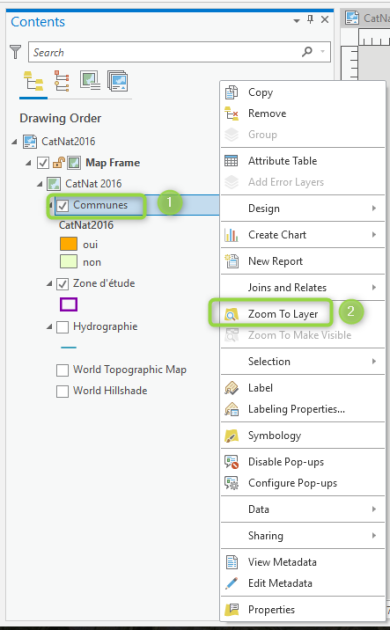Switch to List By Data Source view
This screenshot has height=630, width=390.
tap(61, 81)
